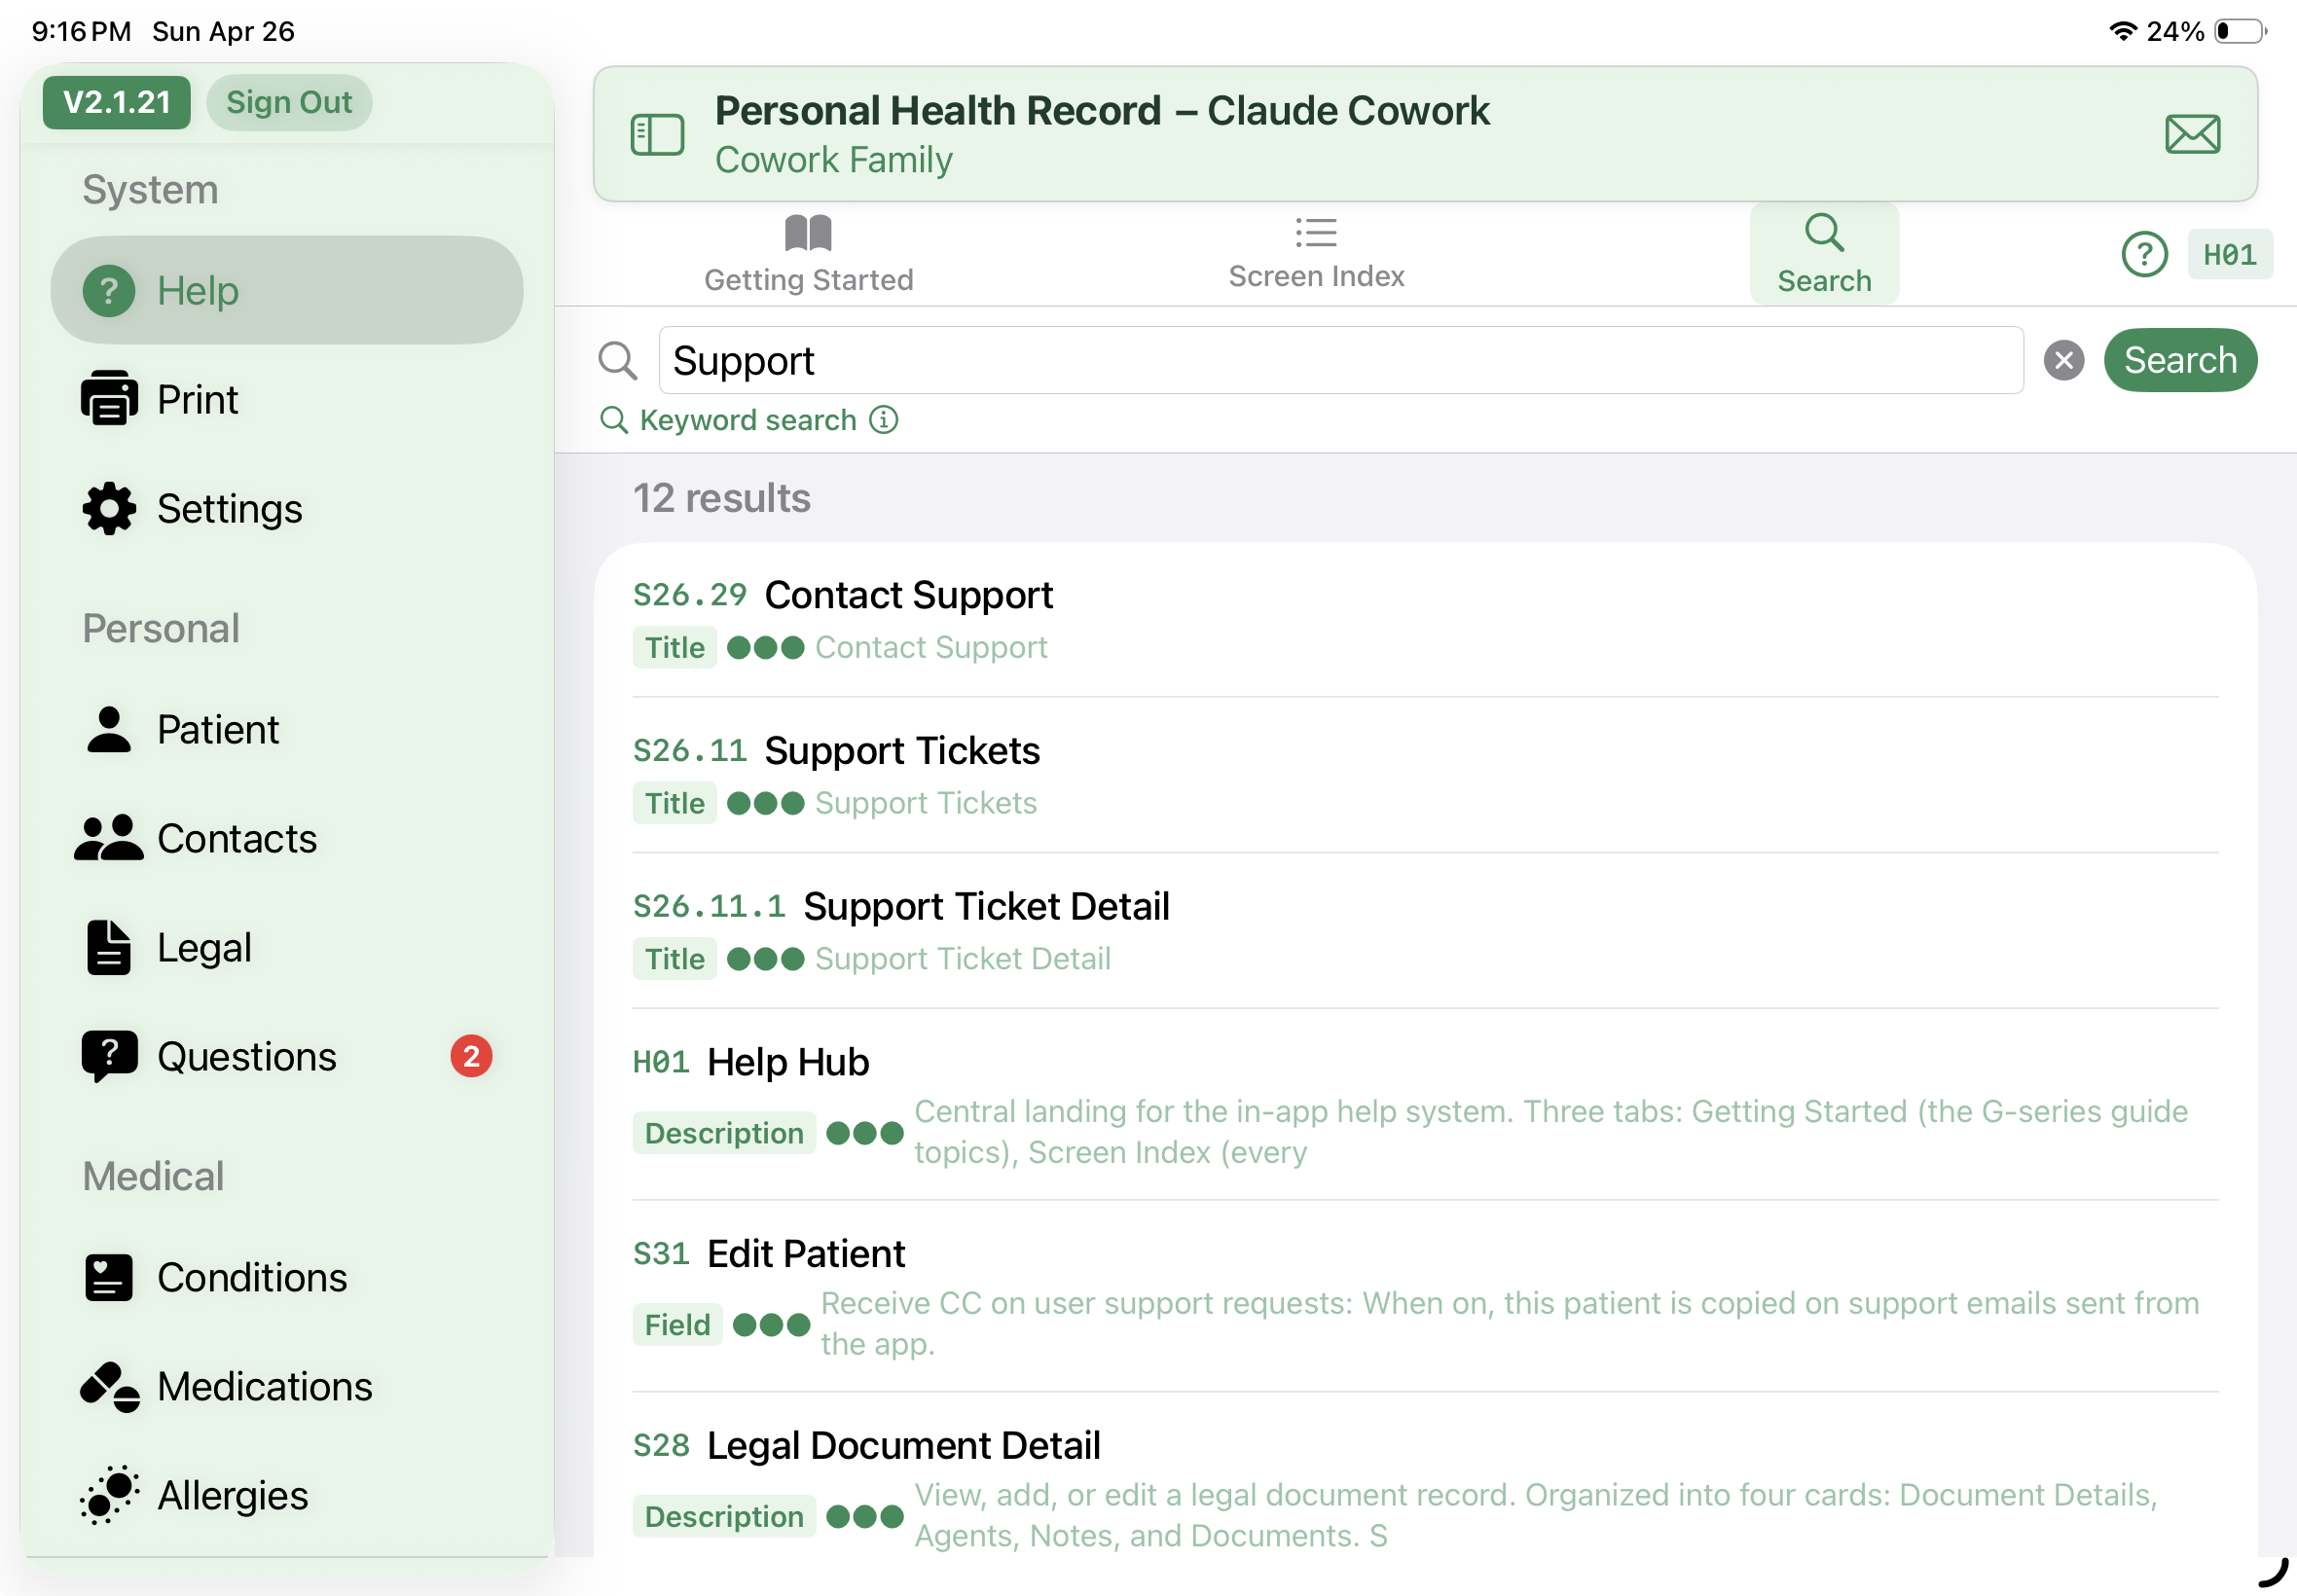Open the S26.29 Contact Support result
The height and width of the screenshot is (1596, 2297).
coord(1425,620)
